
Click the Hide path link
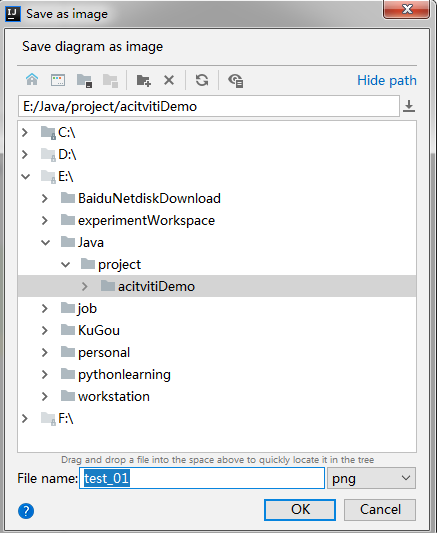[x=387, y=81]
